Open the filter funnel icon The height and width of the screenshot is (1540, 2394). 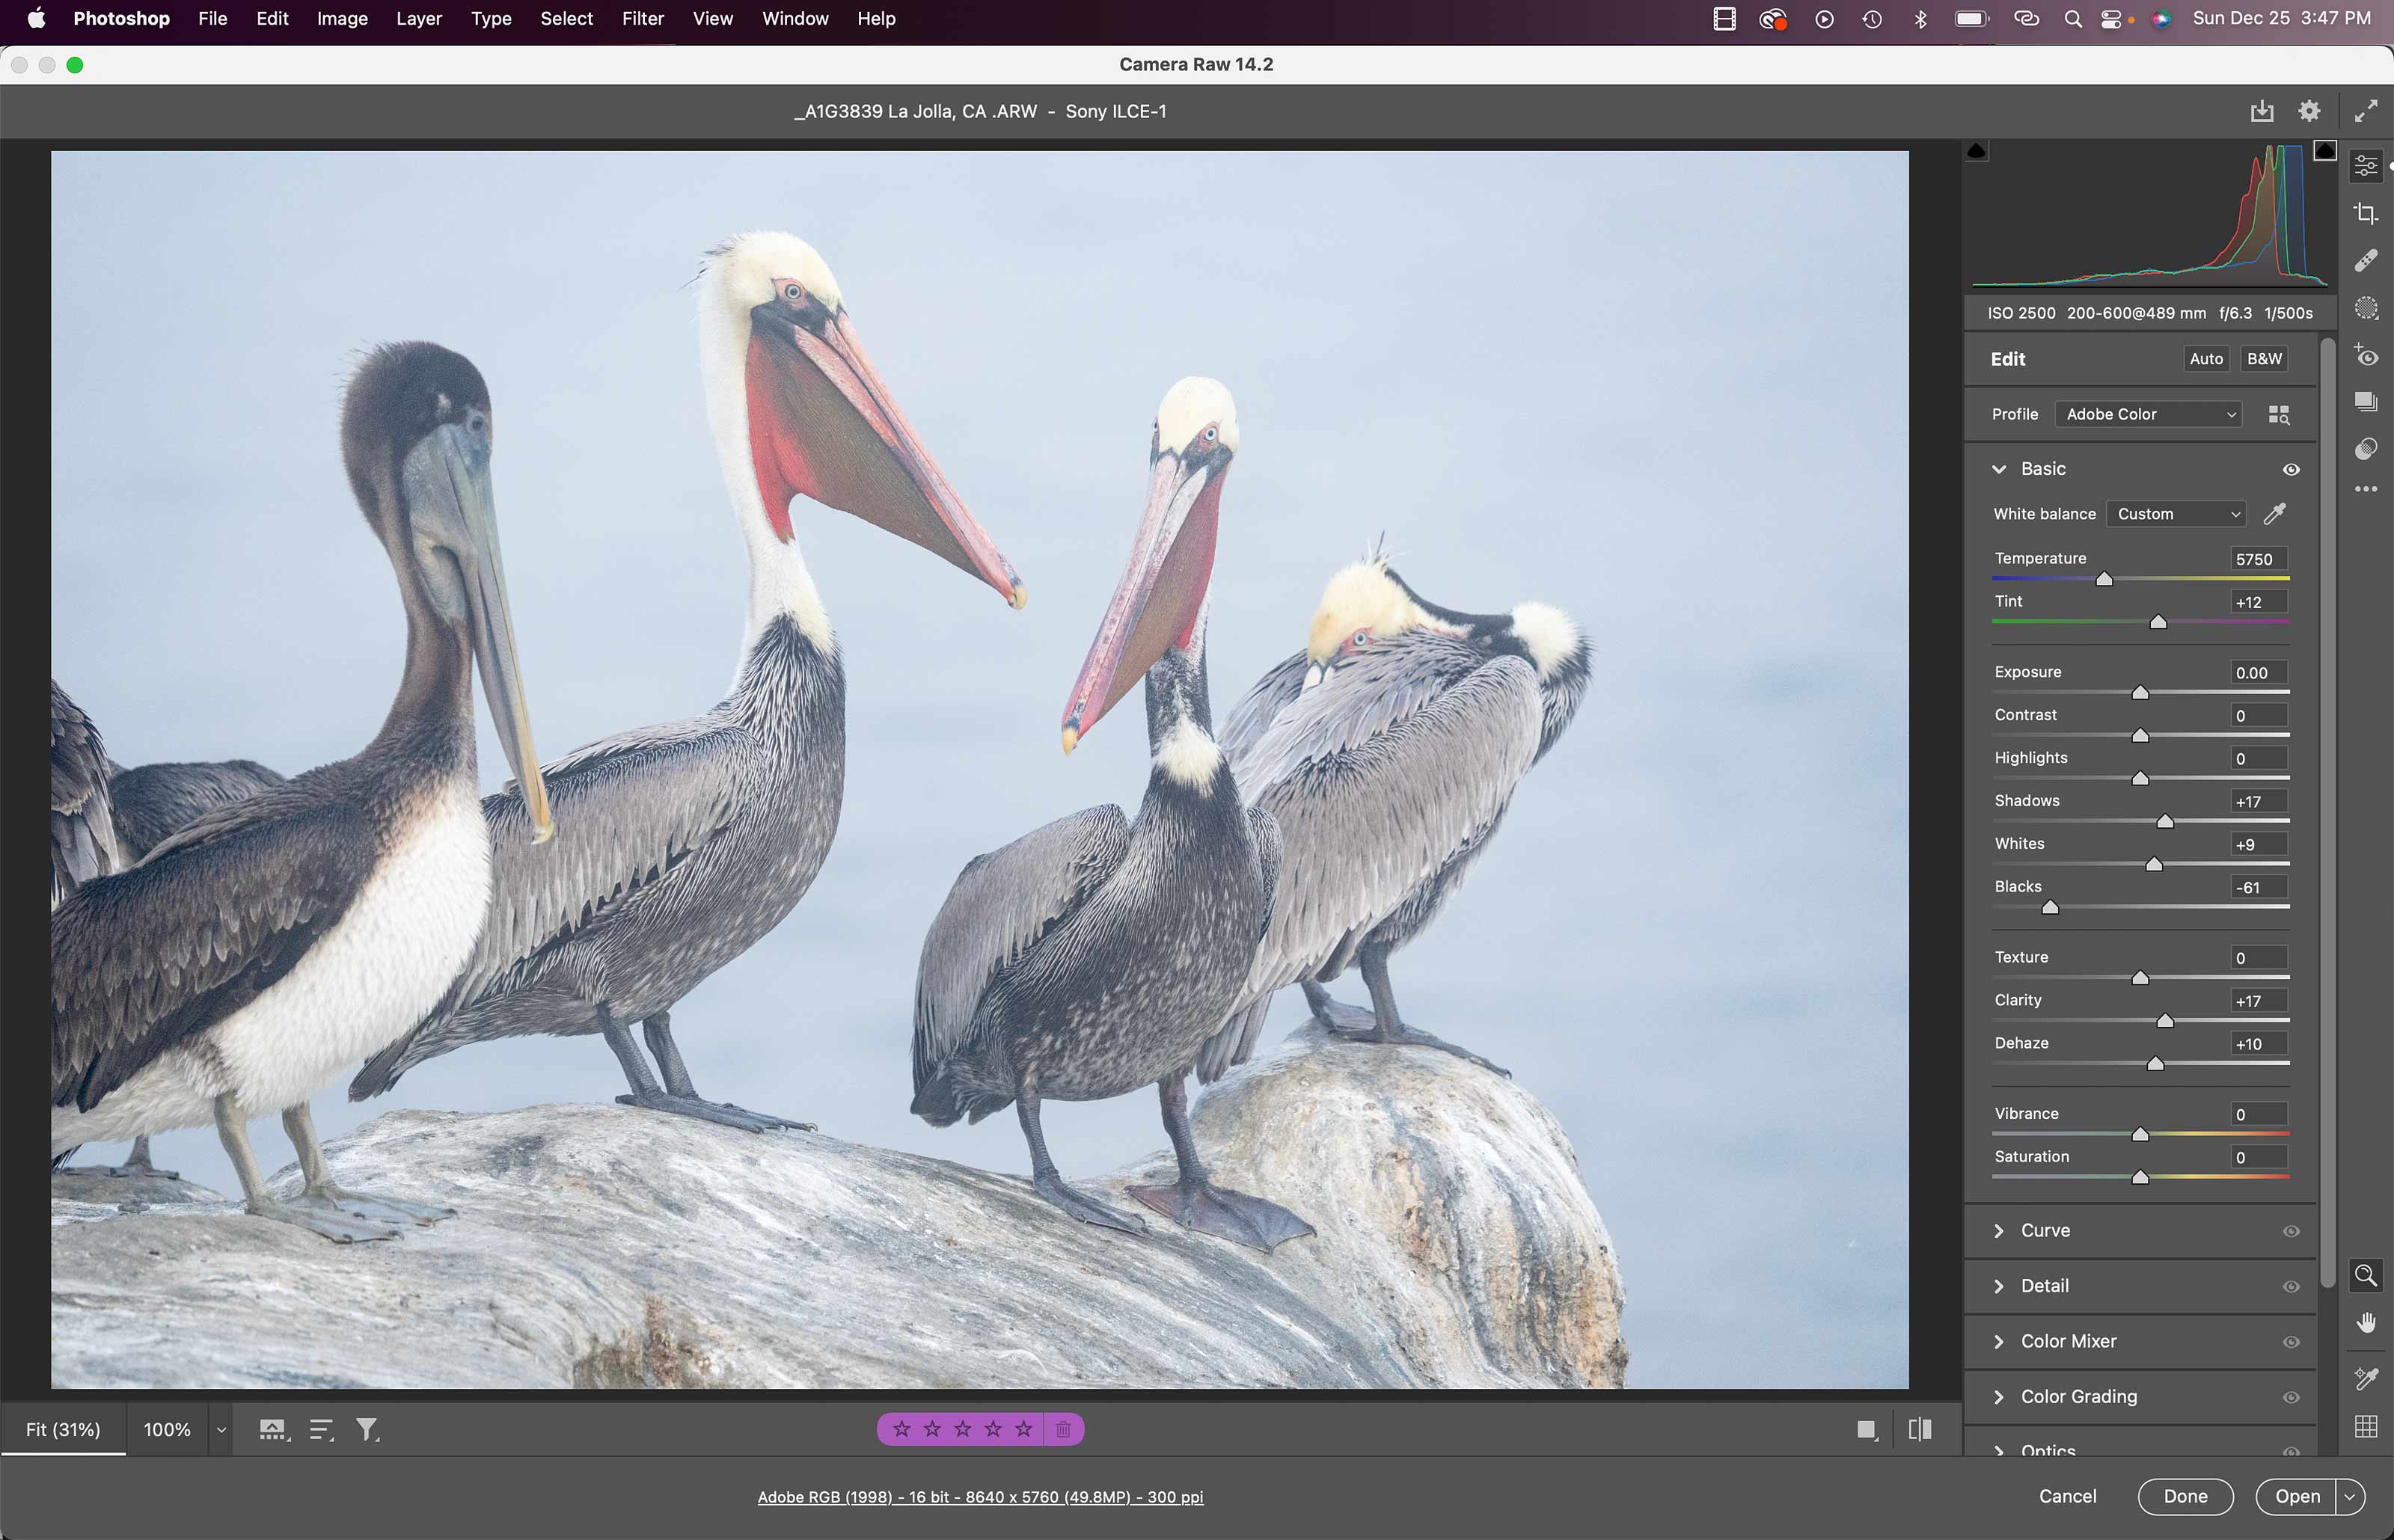367,1430
